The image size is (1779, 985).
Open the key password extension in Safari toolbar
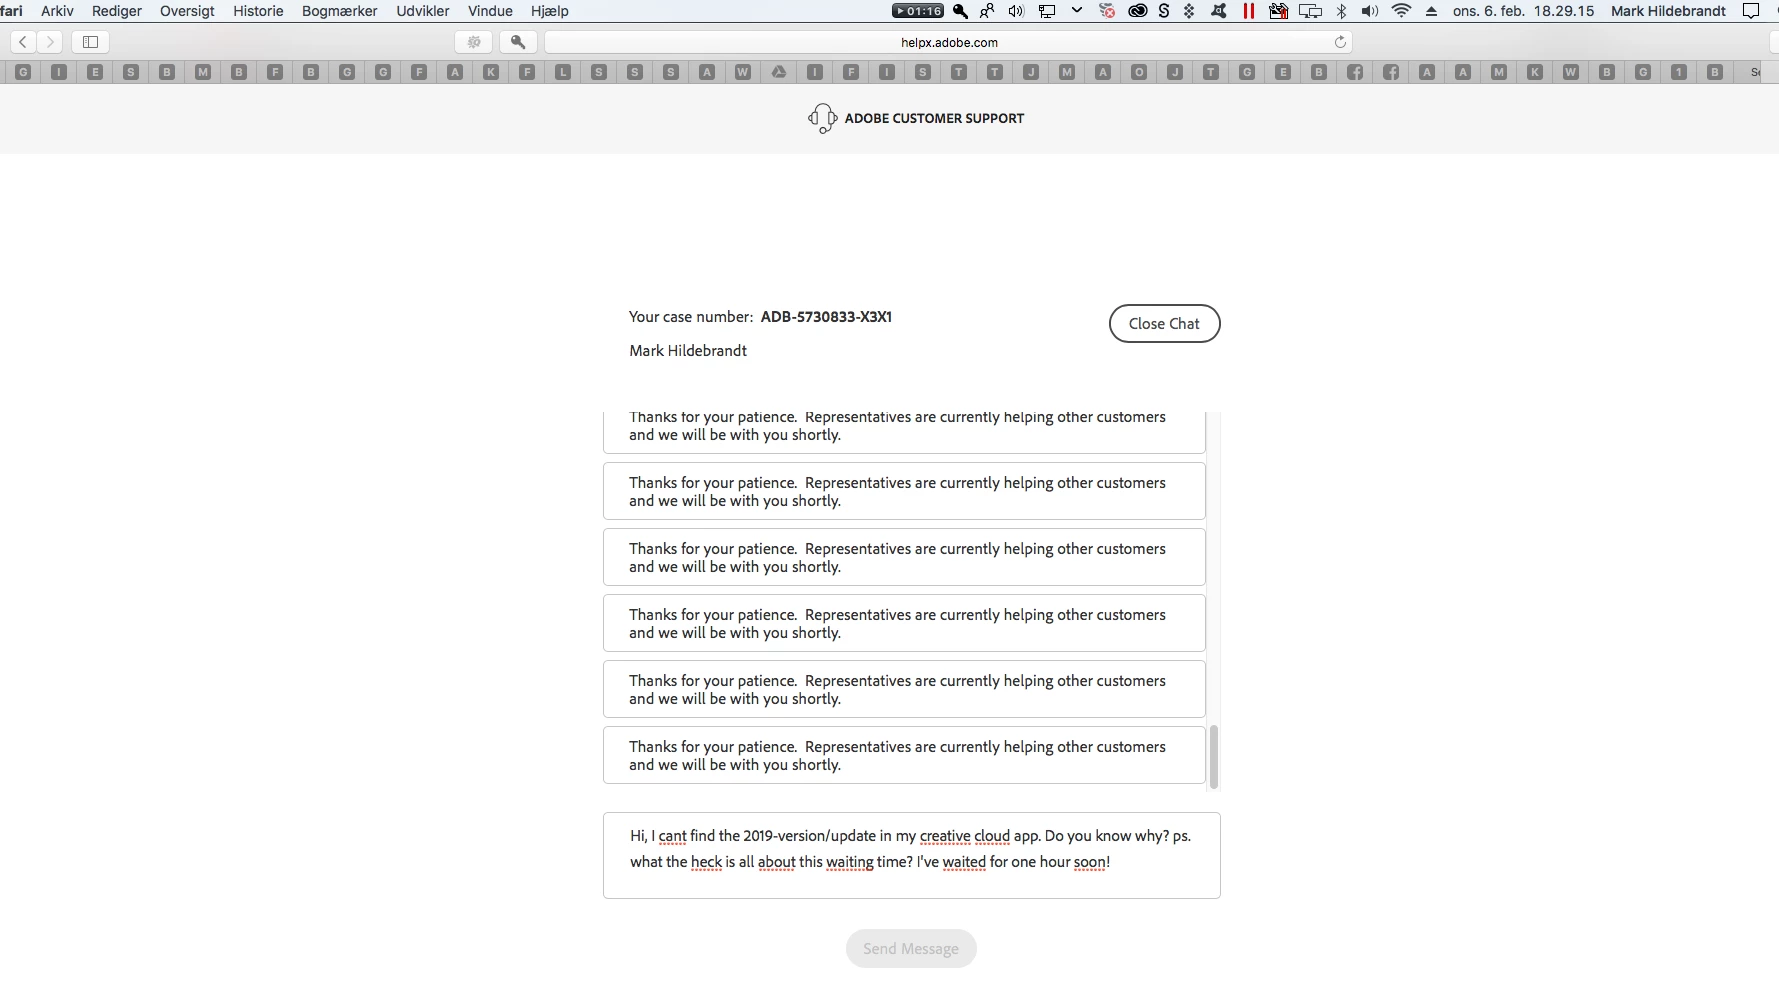tap(518, 42)
